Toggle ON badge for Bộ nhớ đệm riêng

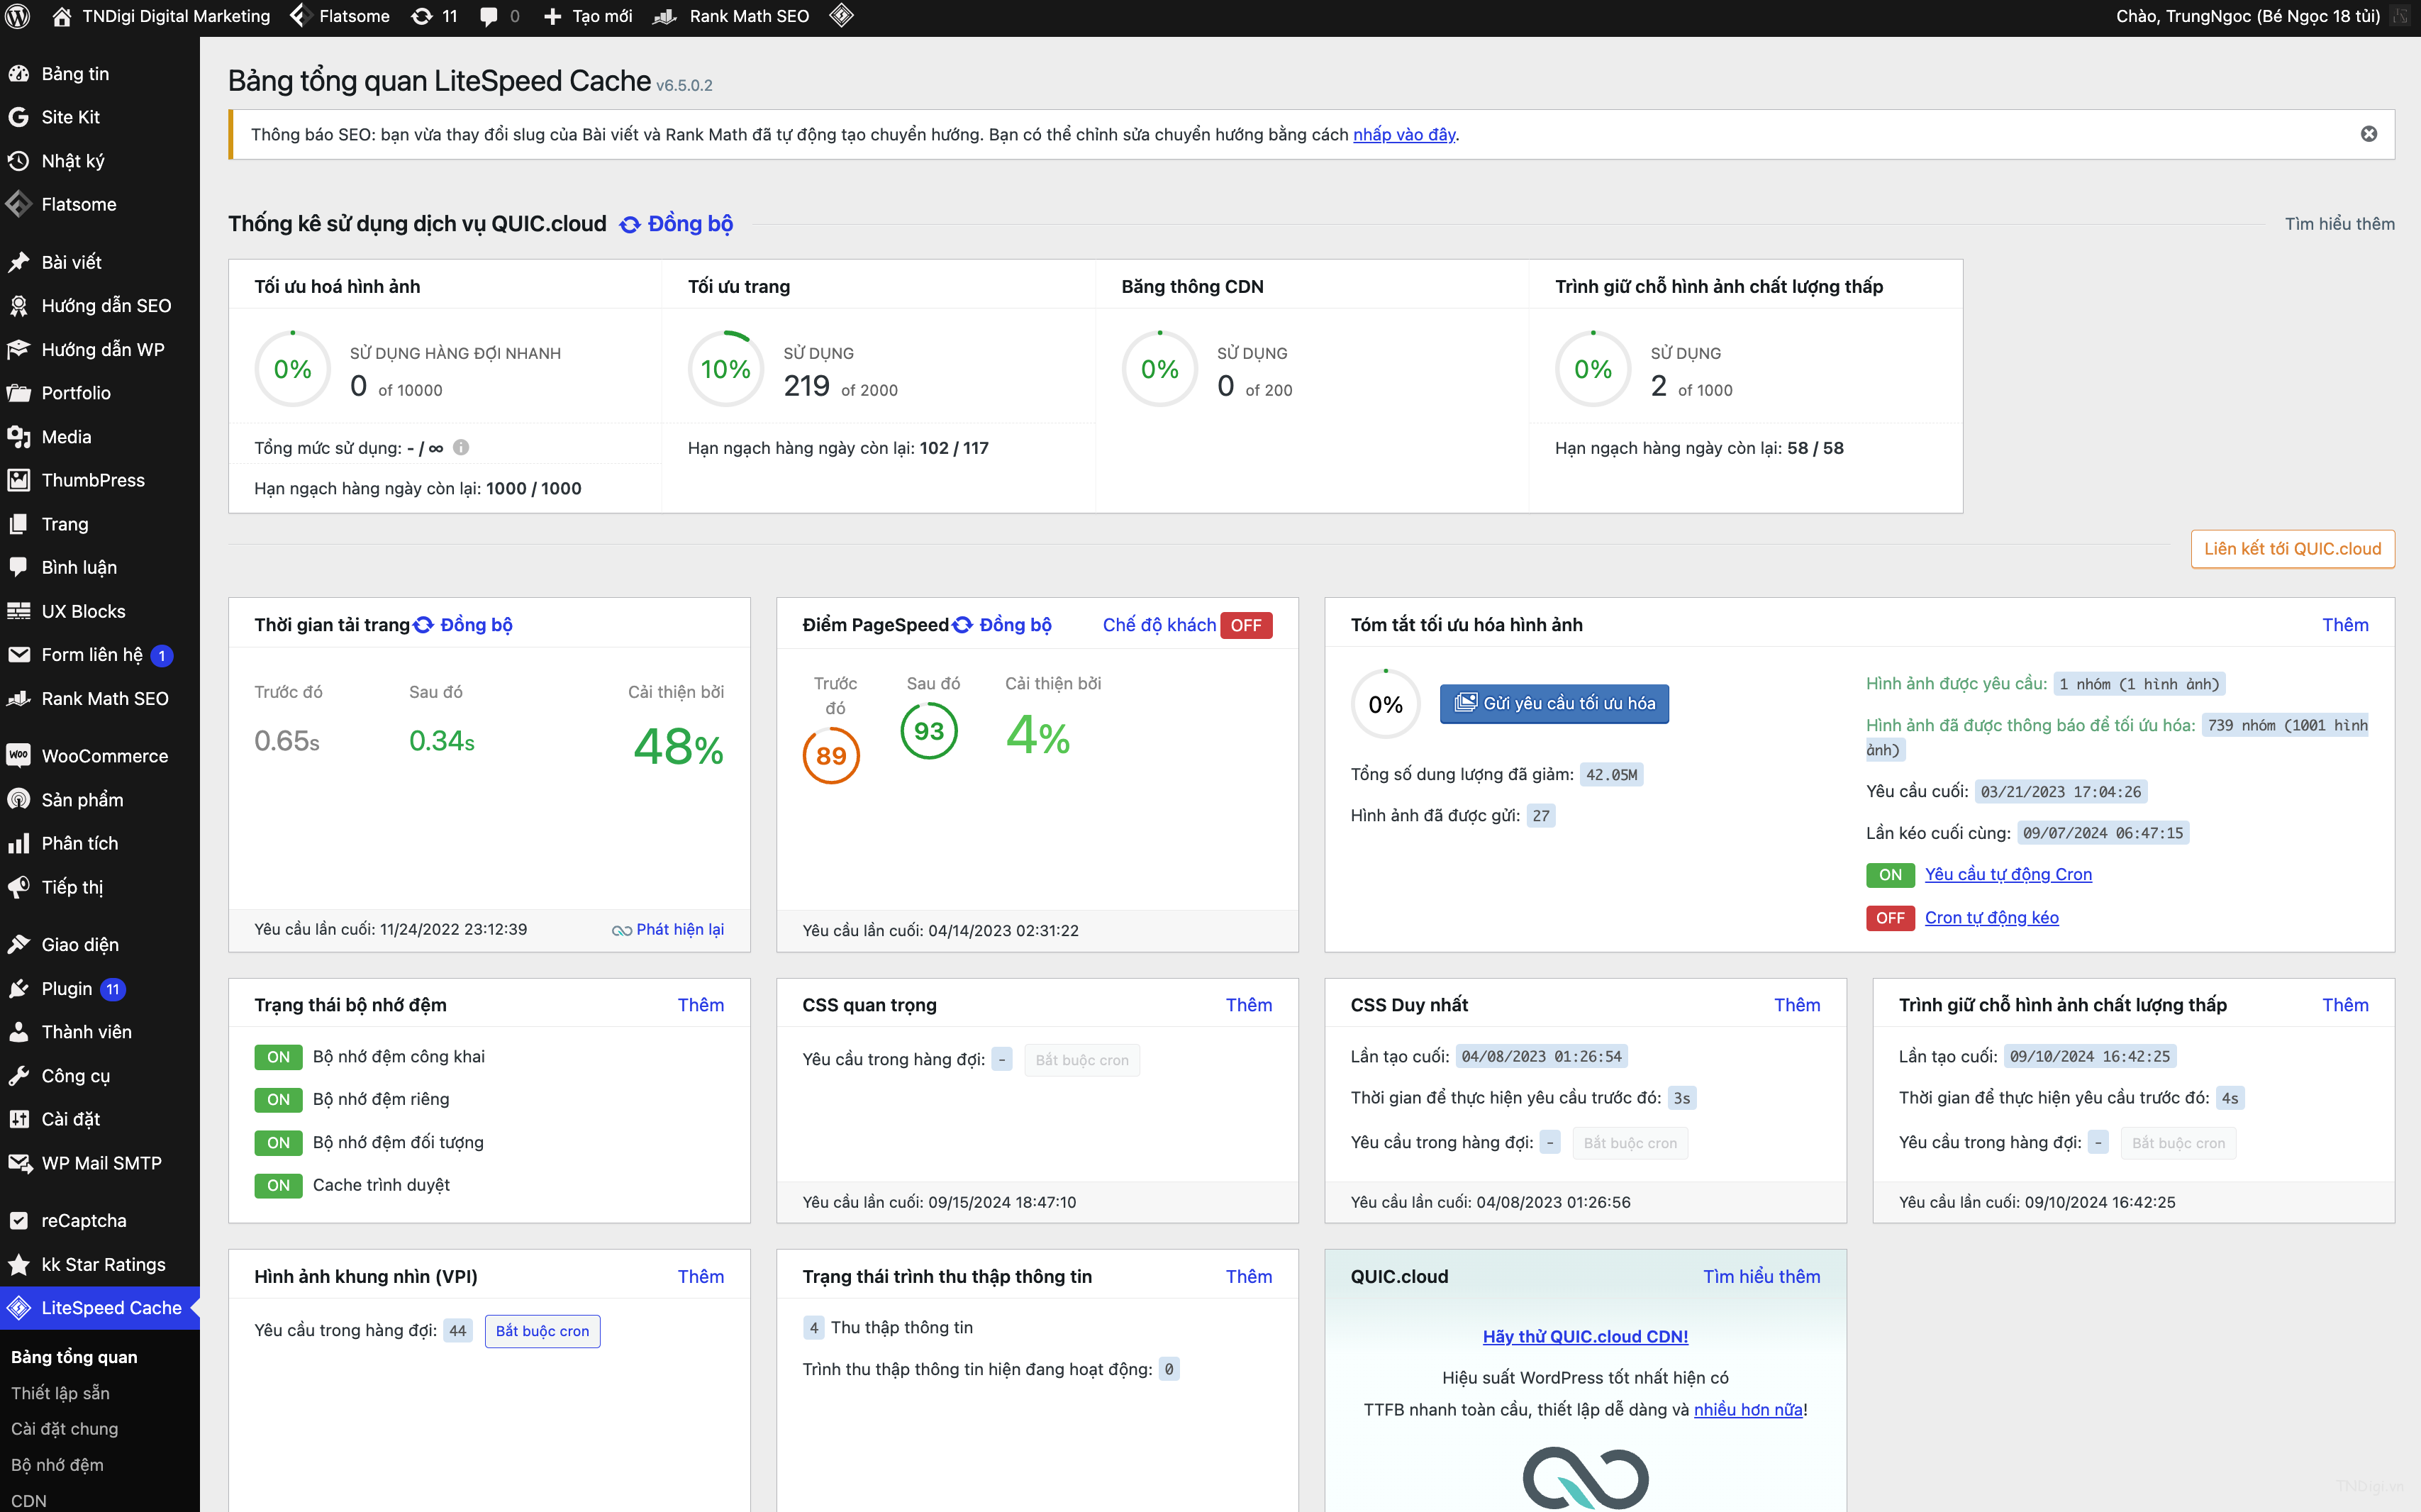278,1100
